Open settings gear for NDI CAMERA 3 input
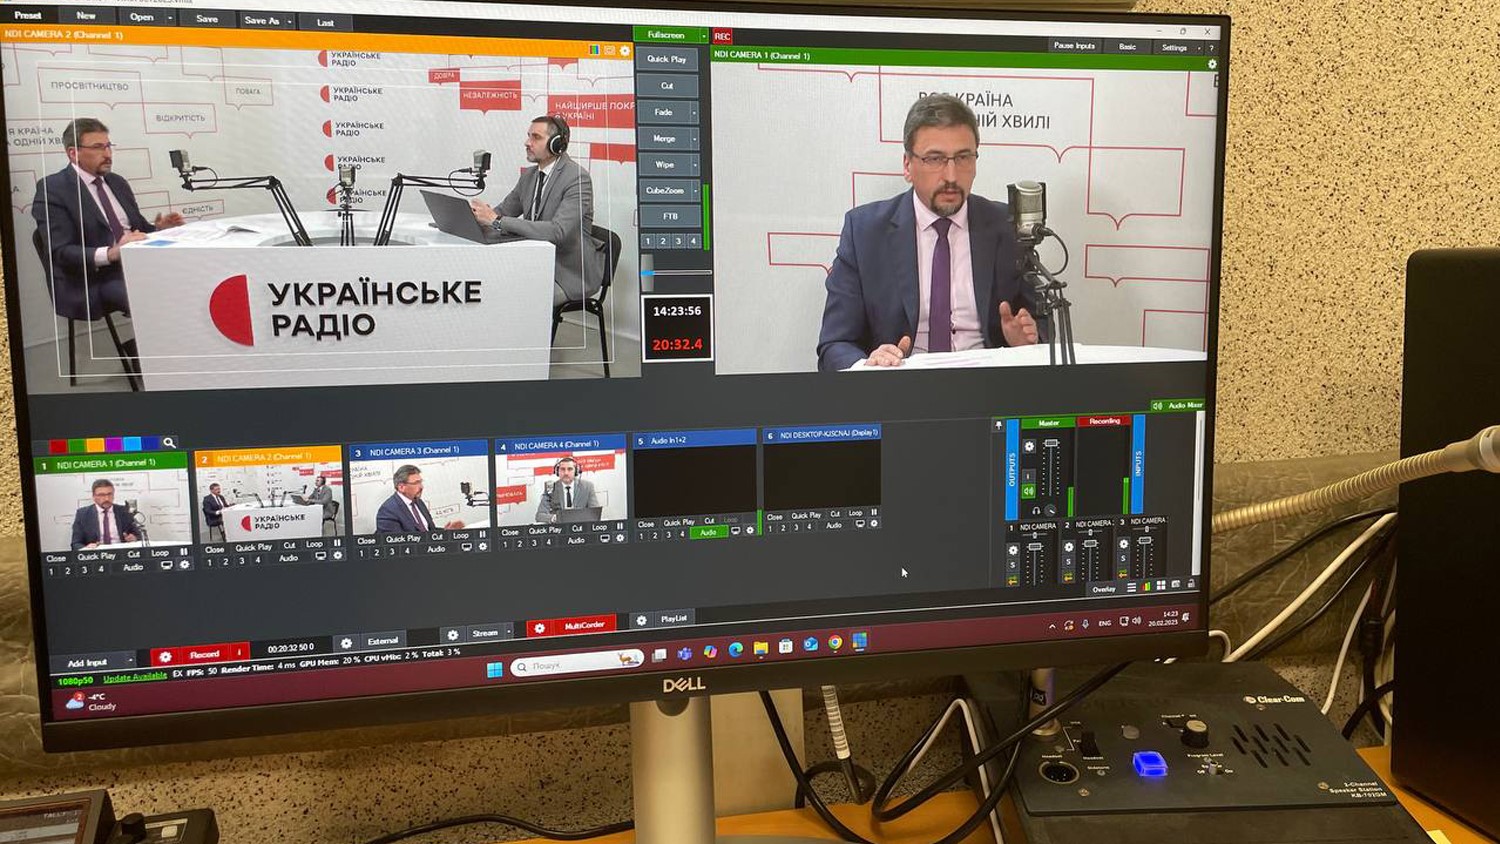 tap(483, 547)
